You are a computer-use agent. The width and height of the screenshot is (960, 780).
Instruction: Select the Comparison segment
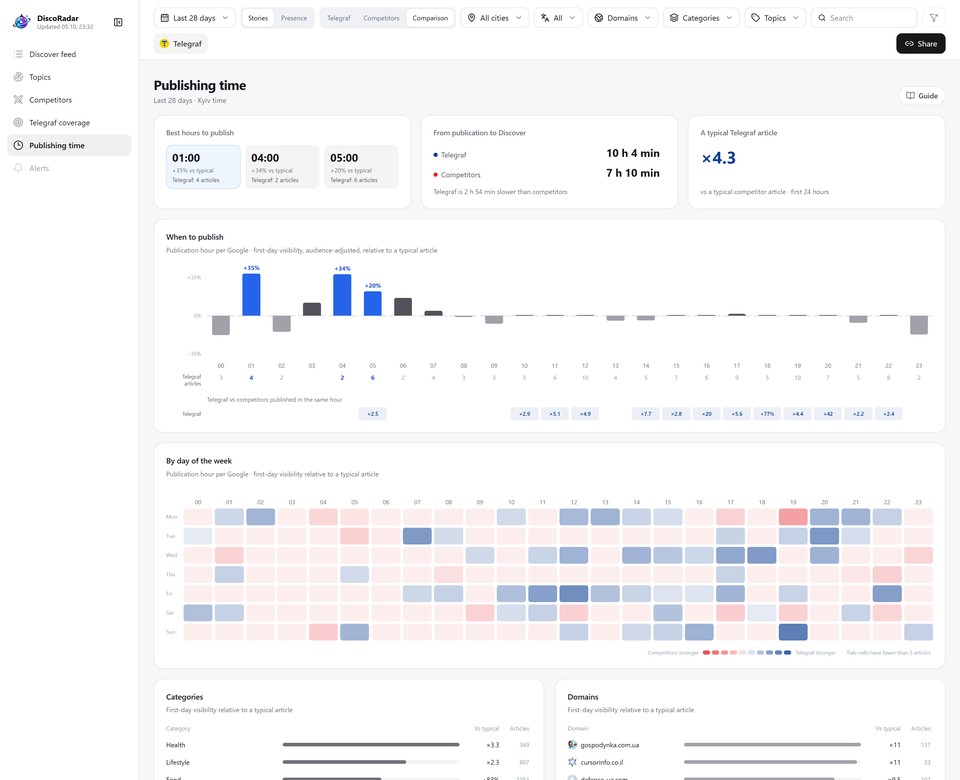point(430,18)
